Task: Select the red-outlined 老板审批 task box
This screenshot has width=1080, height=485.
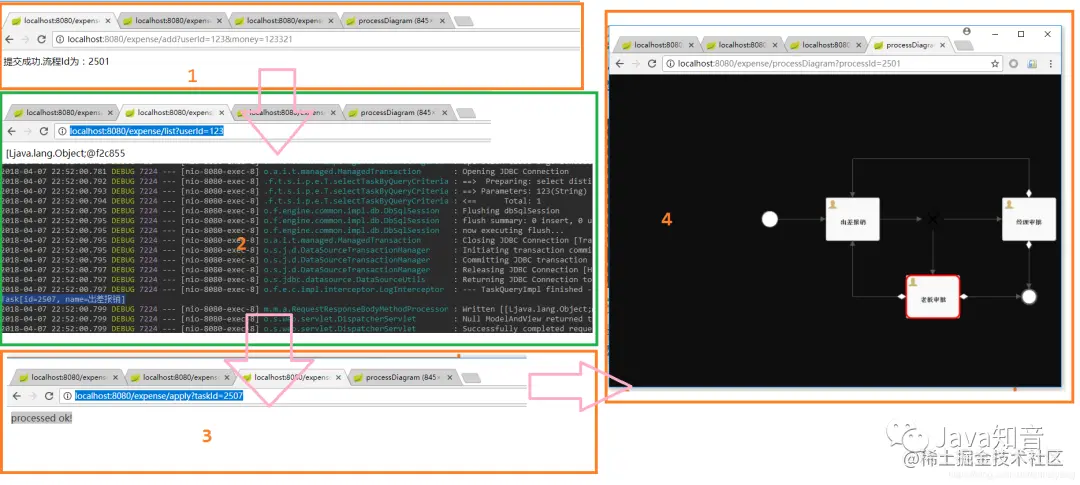Action: coord(933,297)
